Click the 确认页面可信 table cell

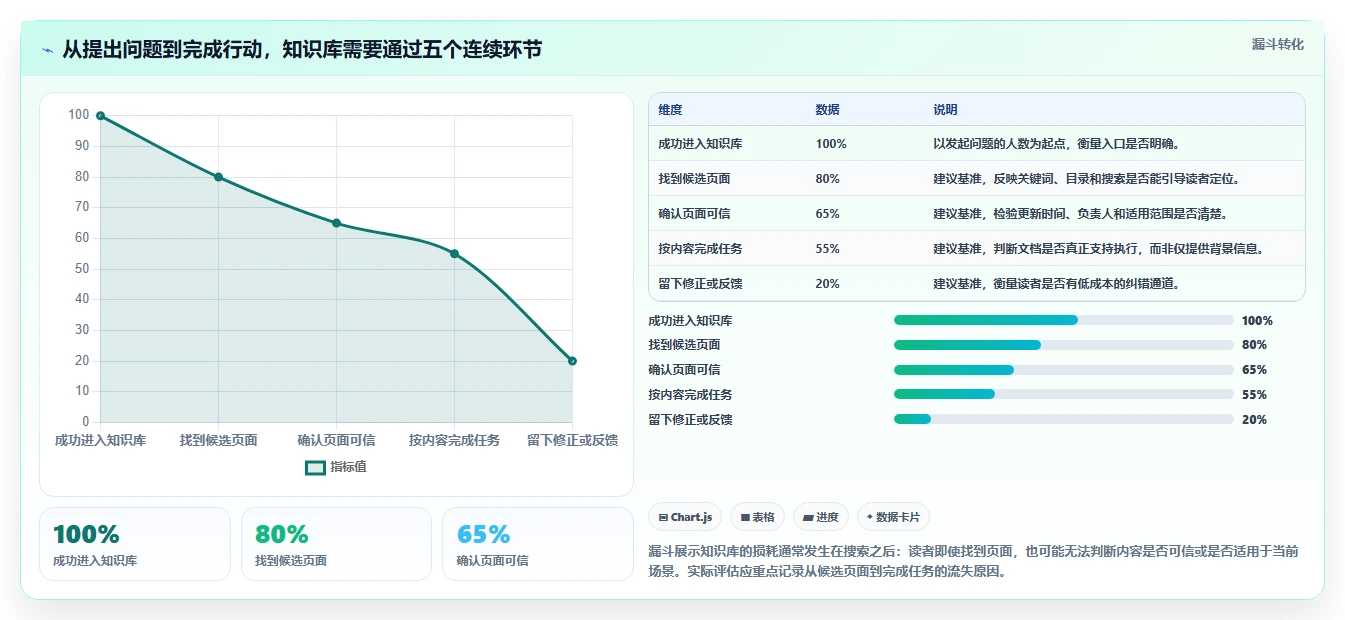pyautogui.click(x=694, y=214)
